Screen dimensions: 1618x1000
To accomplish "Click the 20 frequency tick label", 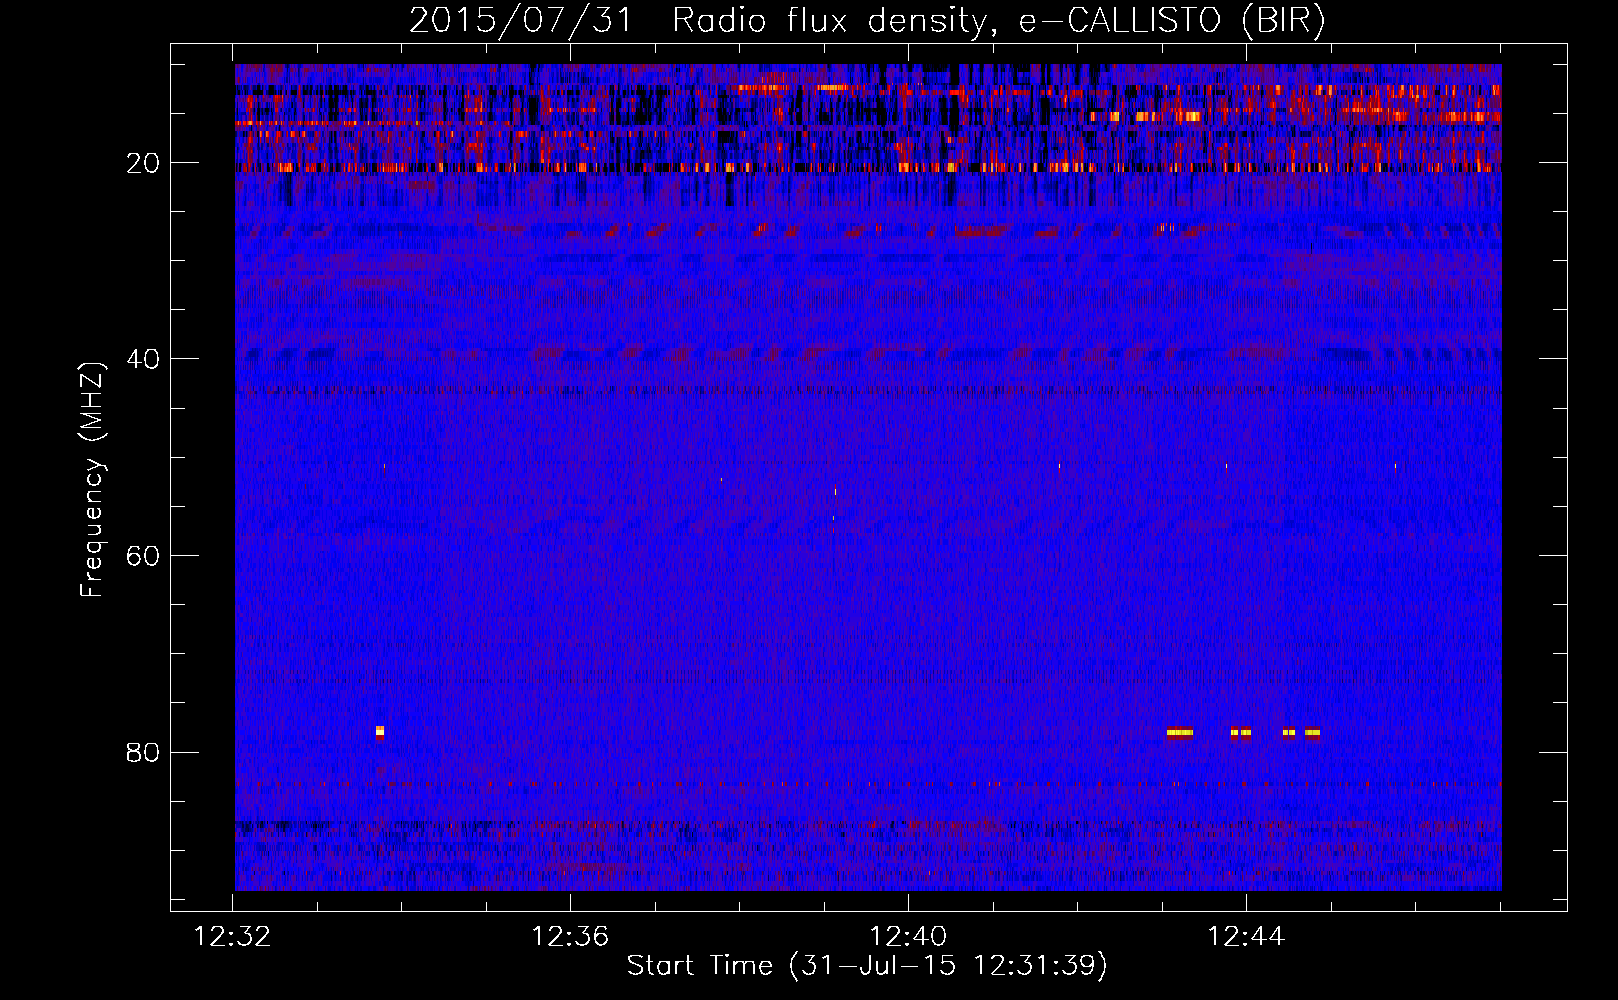I will [143, 163].
